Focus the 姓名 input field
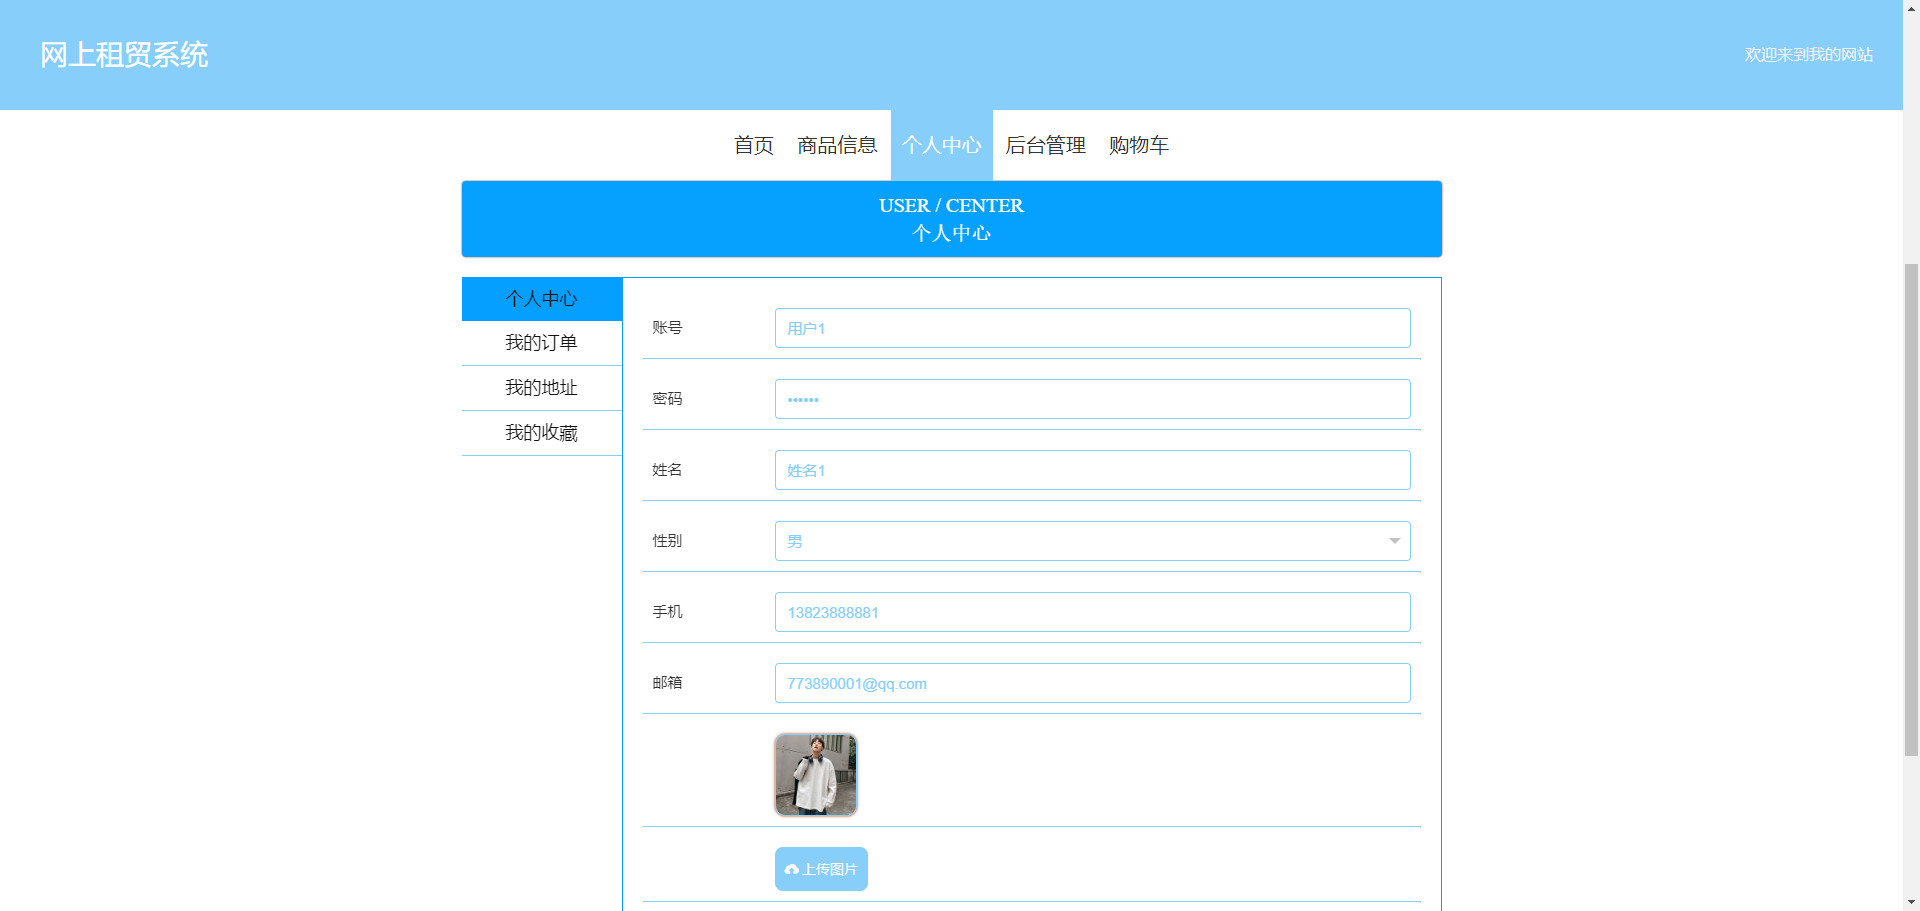 [x=1092, y=470]
